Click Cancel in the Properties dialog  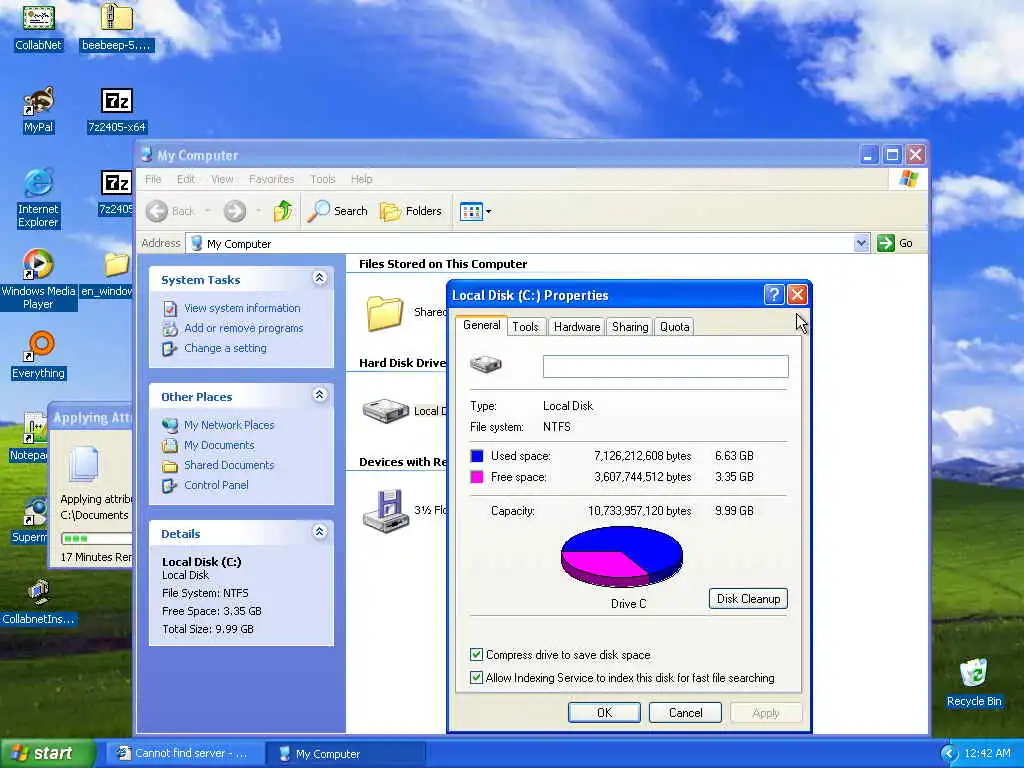[x=685, y=712]
